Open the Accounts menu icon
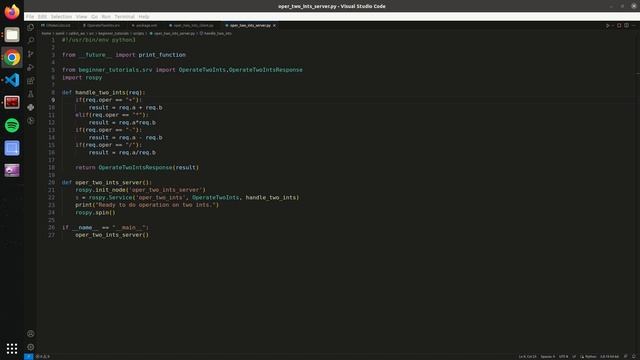 click(x=31, y=333)
